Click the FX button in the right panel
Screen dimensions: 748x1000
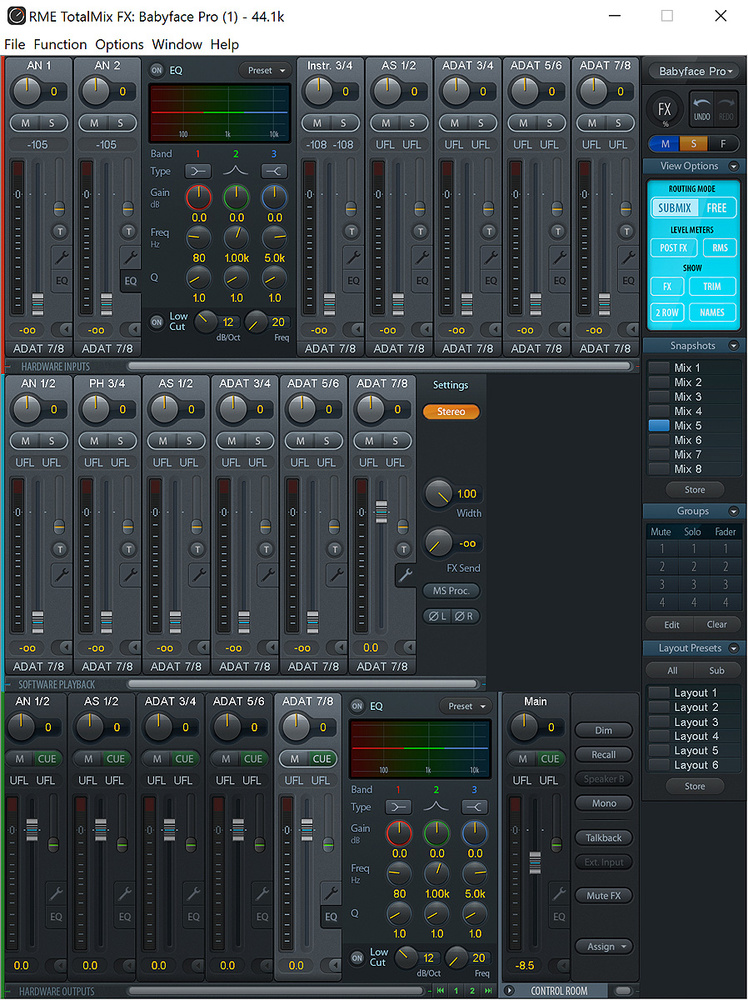(x=663, y=110)
